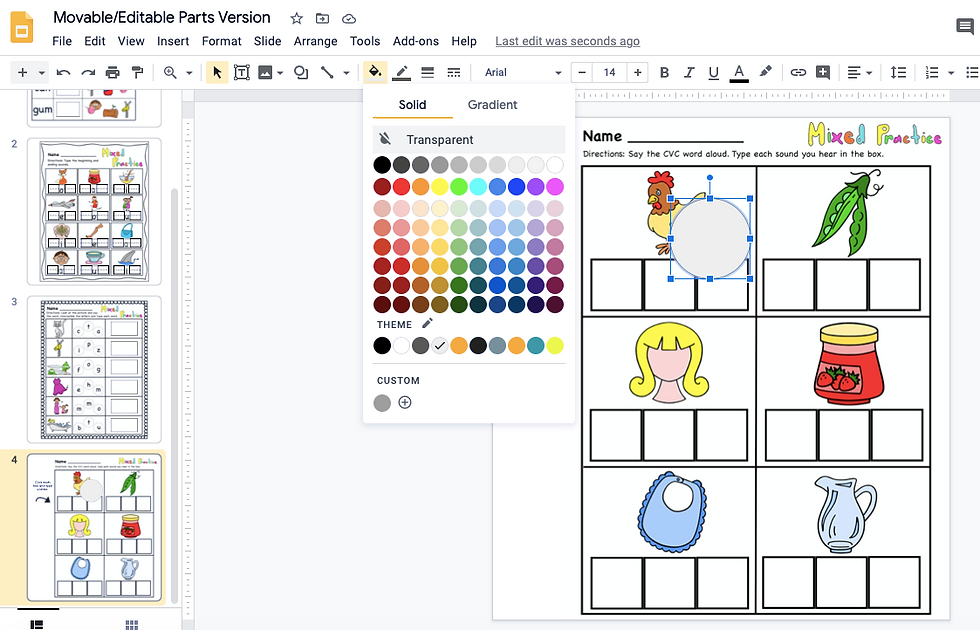The image size is (980, 630).
Task: Select the Text box tool
Action: (x=242, y=72)
